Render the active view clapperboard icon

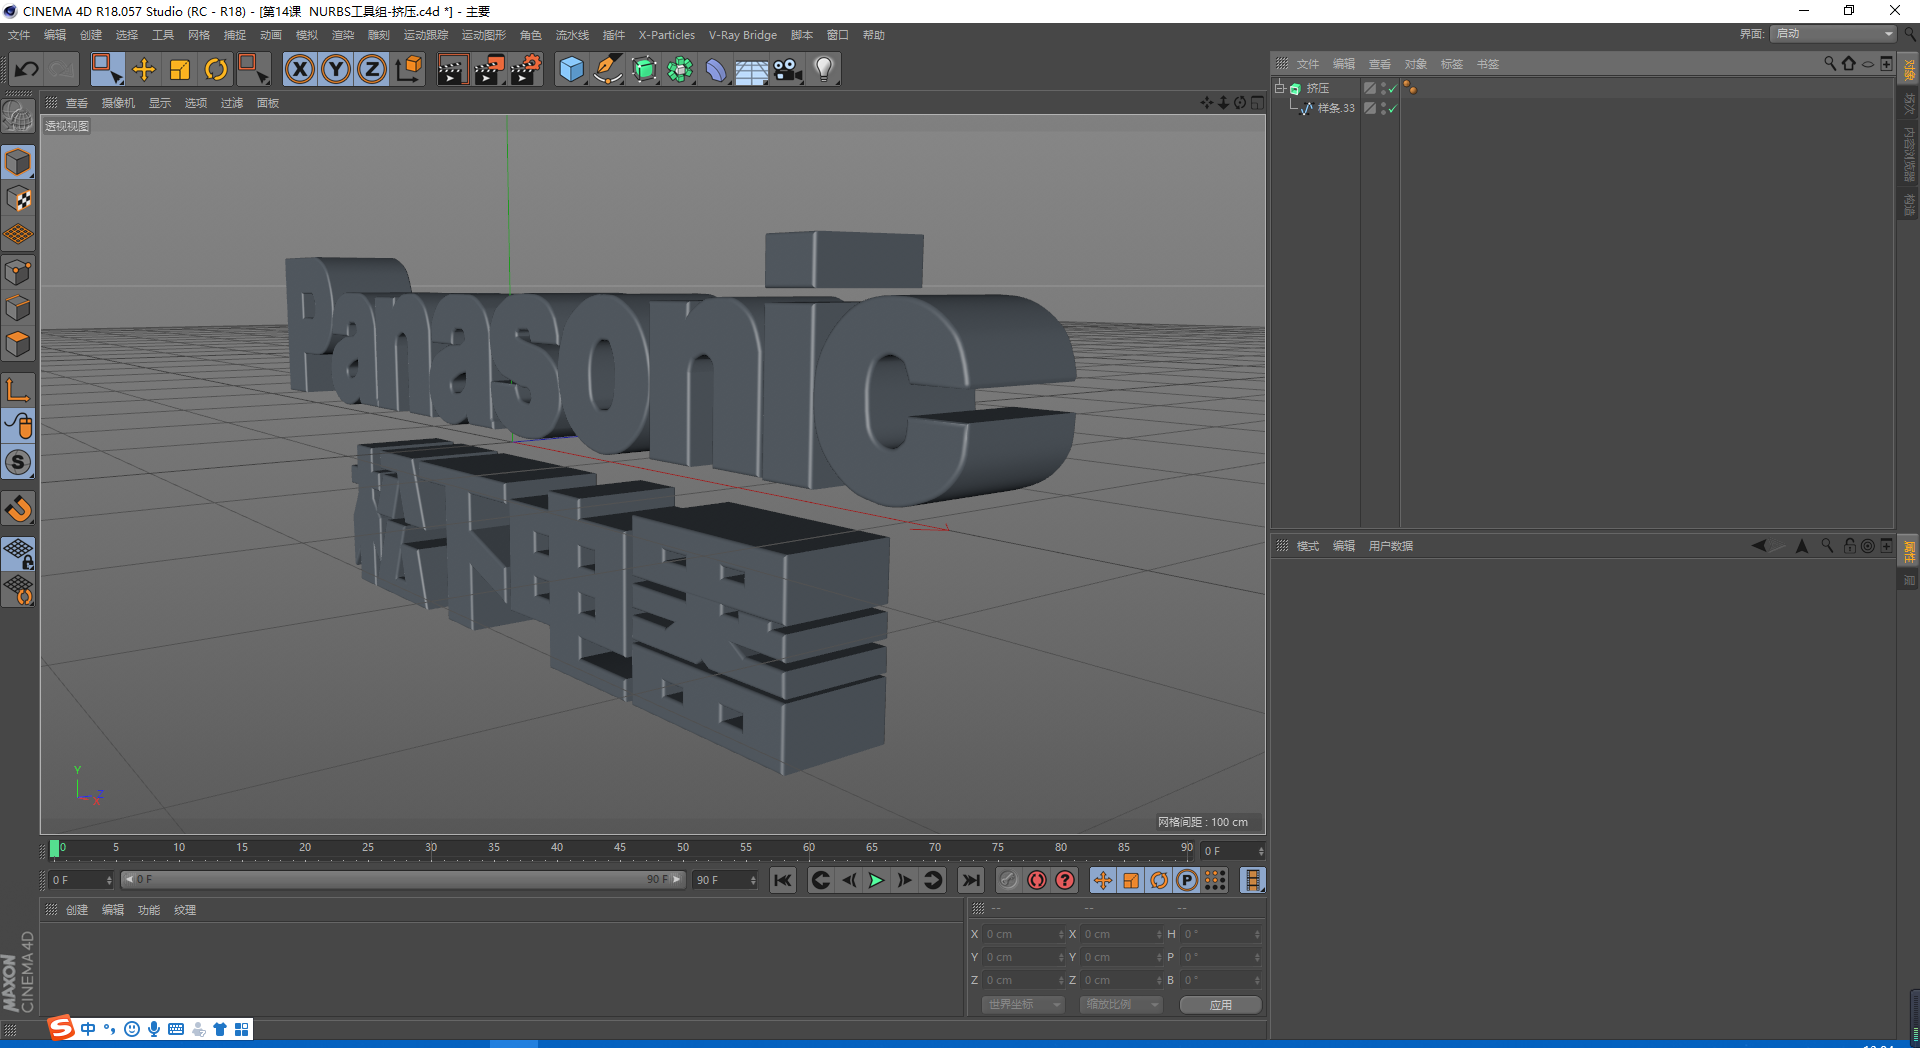tap(452, 69)
